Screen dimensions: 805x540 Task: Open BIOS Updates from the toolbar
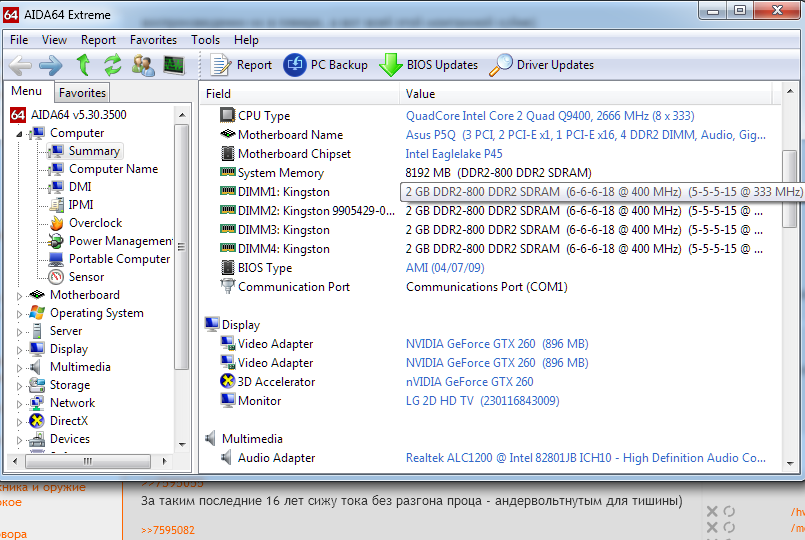[428, 65]
